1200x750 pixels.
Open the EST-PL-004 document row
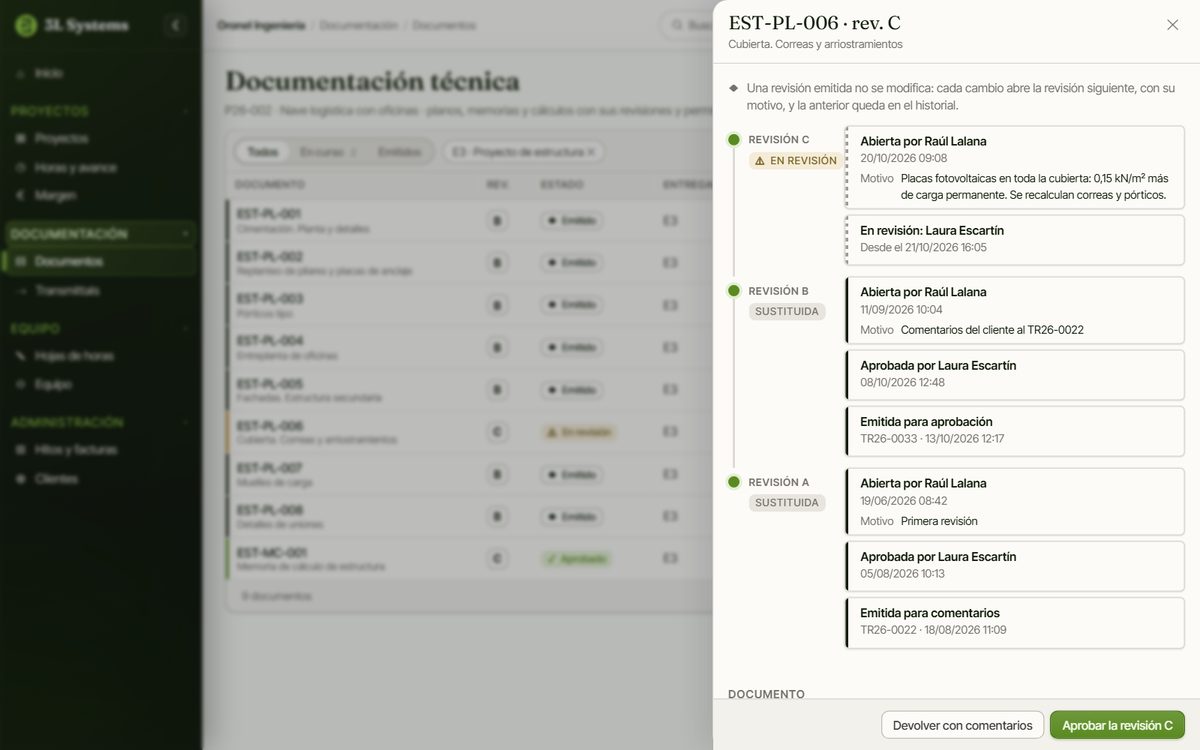(470, 347)
